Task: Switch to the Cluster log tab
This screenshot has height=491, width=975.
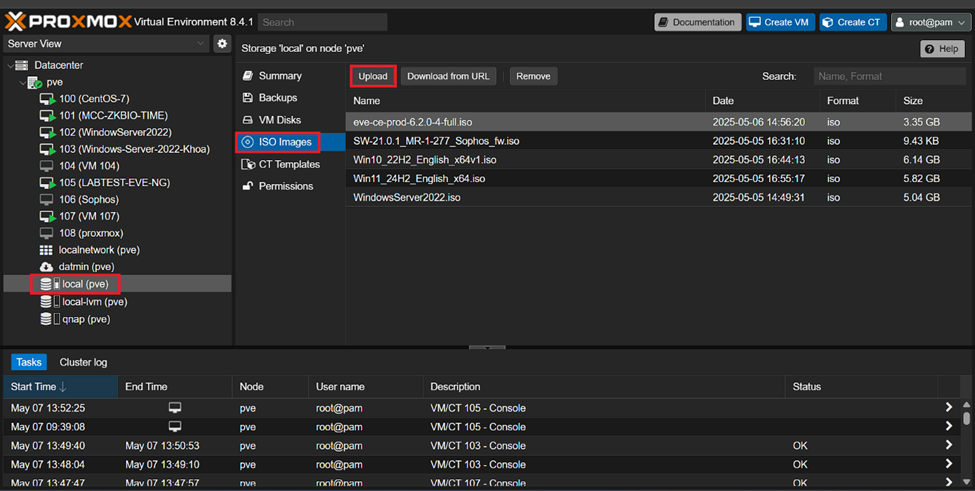Action: [x=83, y=362]
